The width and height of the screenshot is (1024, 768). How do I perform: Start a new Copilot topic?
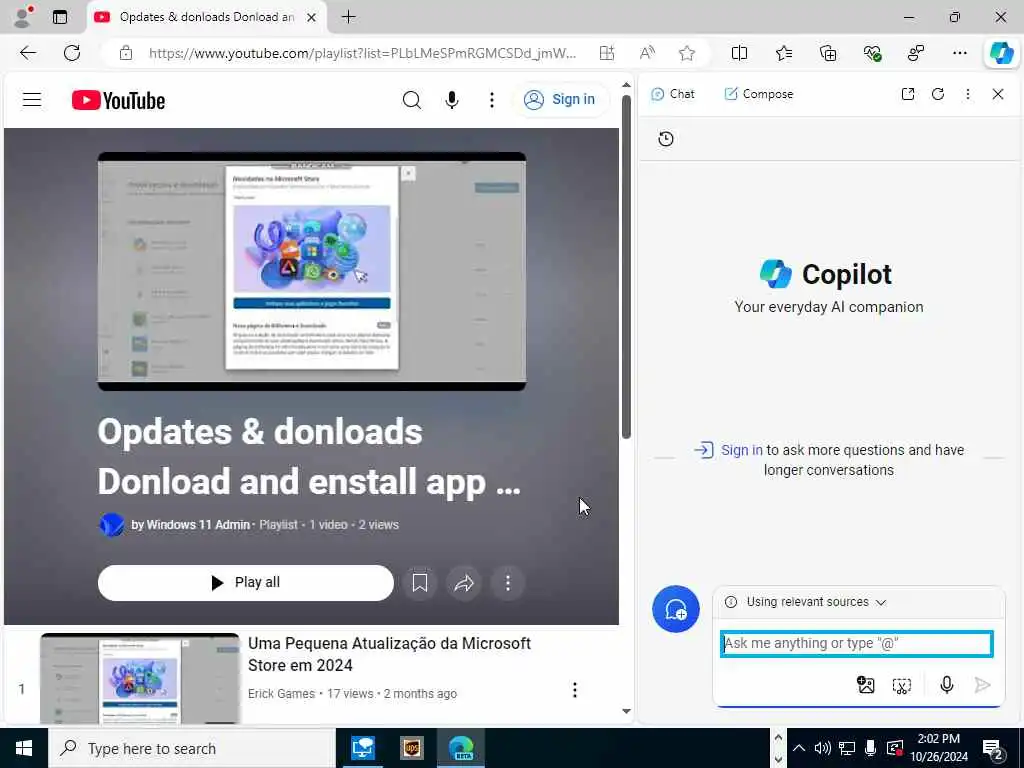coord(676,609)
